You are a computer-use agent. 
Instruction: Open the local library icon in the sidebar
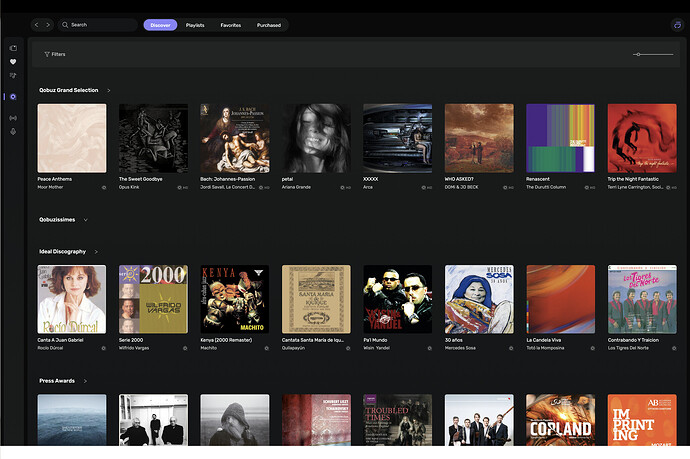tap(13, 48)
